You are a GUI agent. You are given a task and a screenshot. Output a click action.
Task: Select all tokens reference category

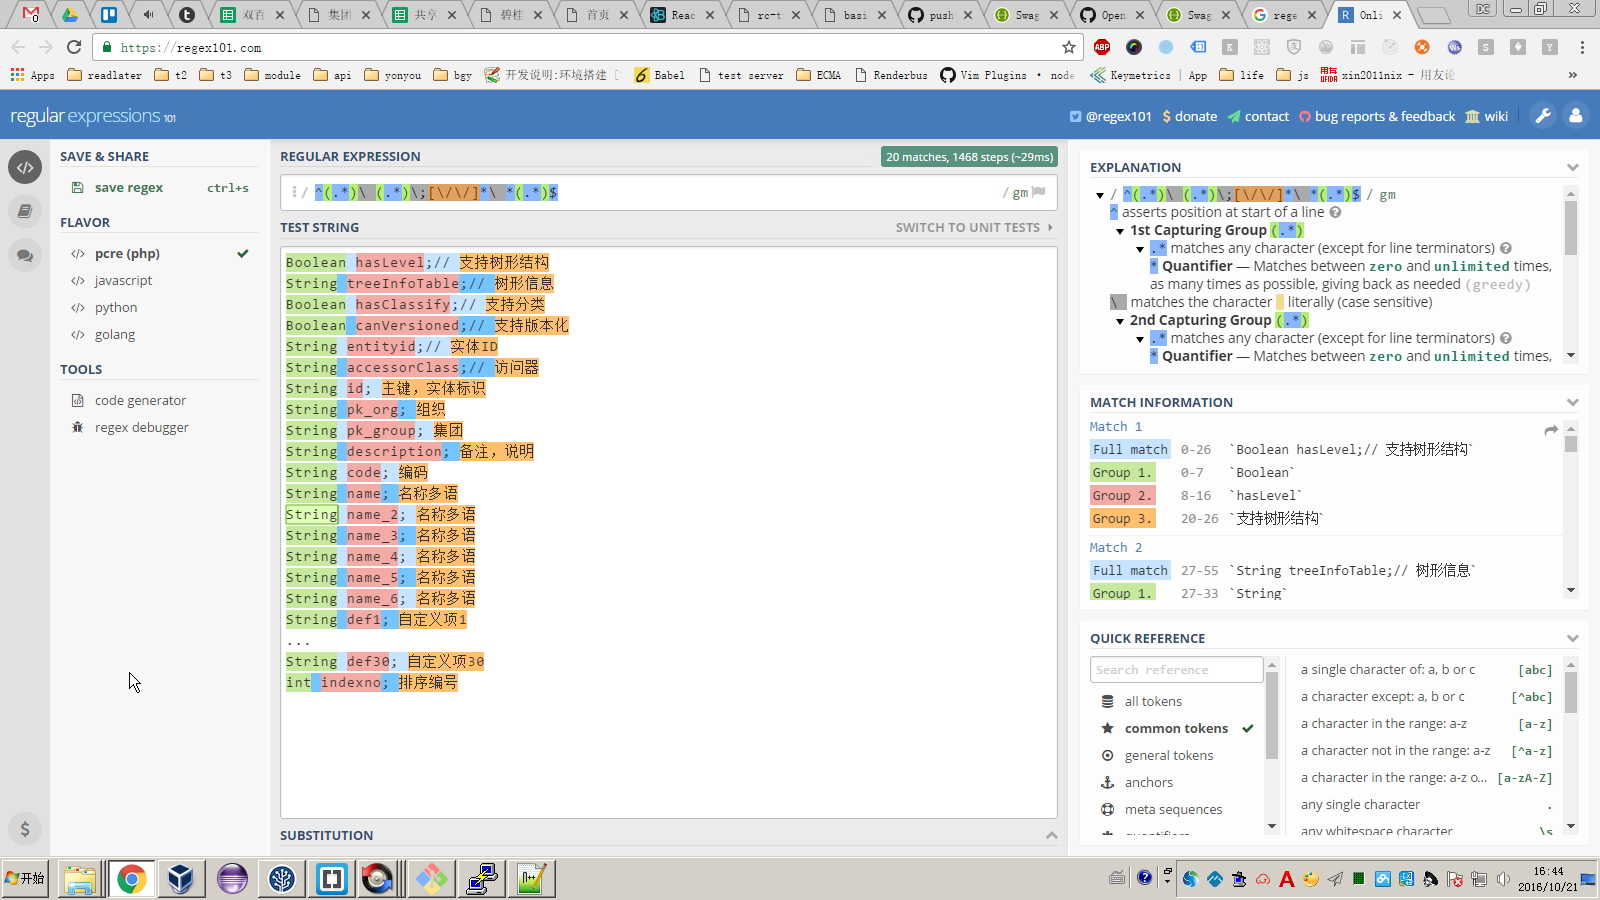point(1153,701)
